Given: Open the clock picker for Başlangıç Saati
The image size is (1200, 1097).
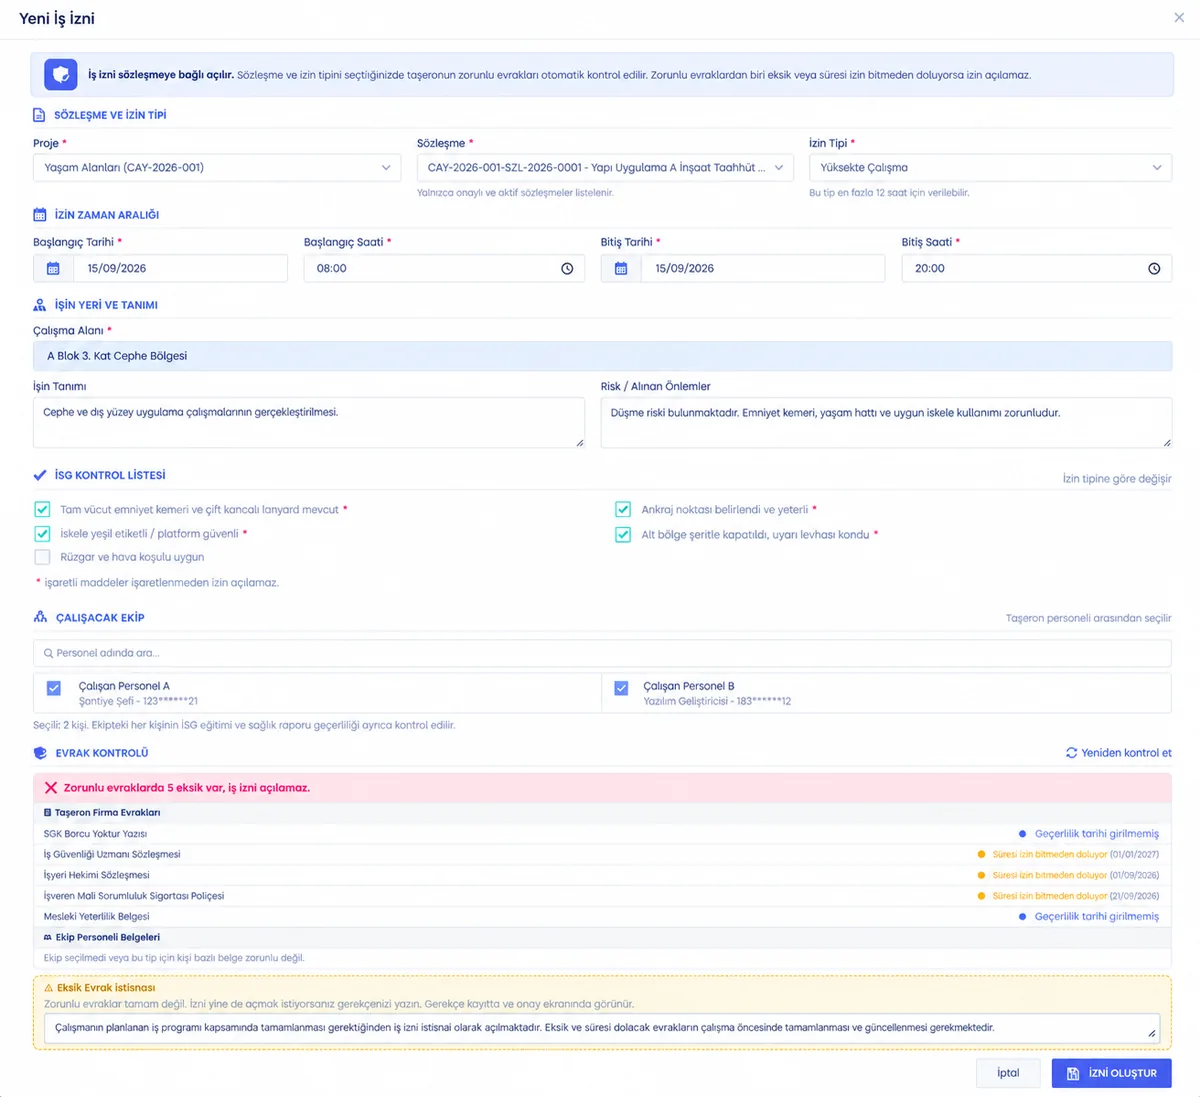Looking at the screenshot, I should click(x=567, y=269).
